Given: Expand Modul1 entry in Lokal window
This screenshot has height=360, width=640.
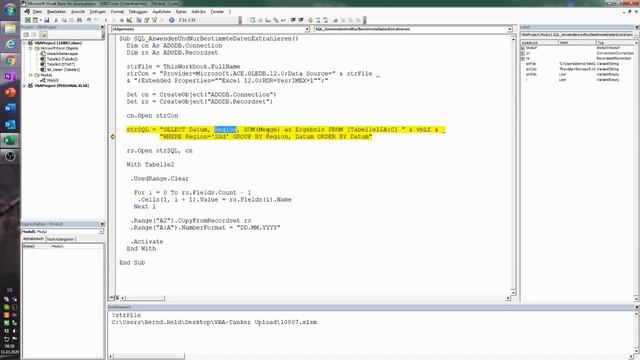Looking at the screenshot, I should click(x=523, y=48).
